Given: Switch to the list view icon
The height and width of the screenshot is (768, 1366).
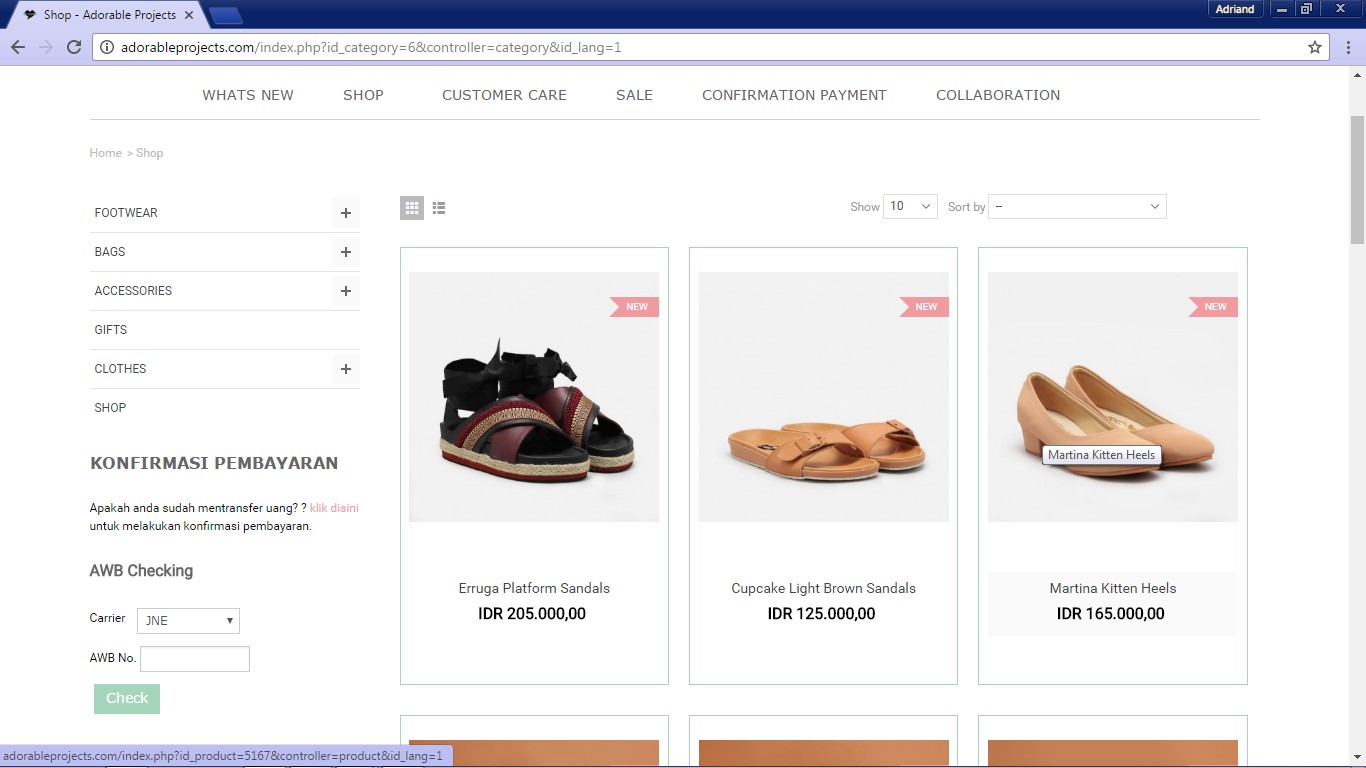Looking at the screenshot, I should (x=438, y=207).
